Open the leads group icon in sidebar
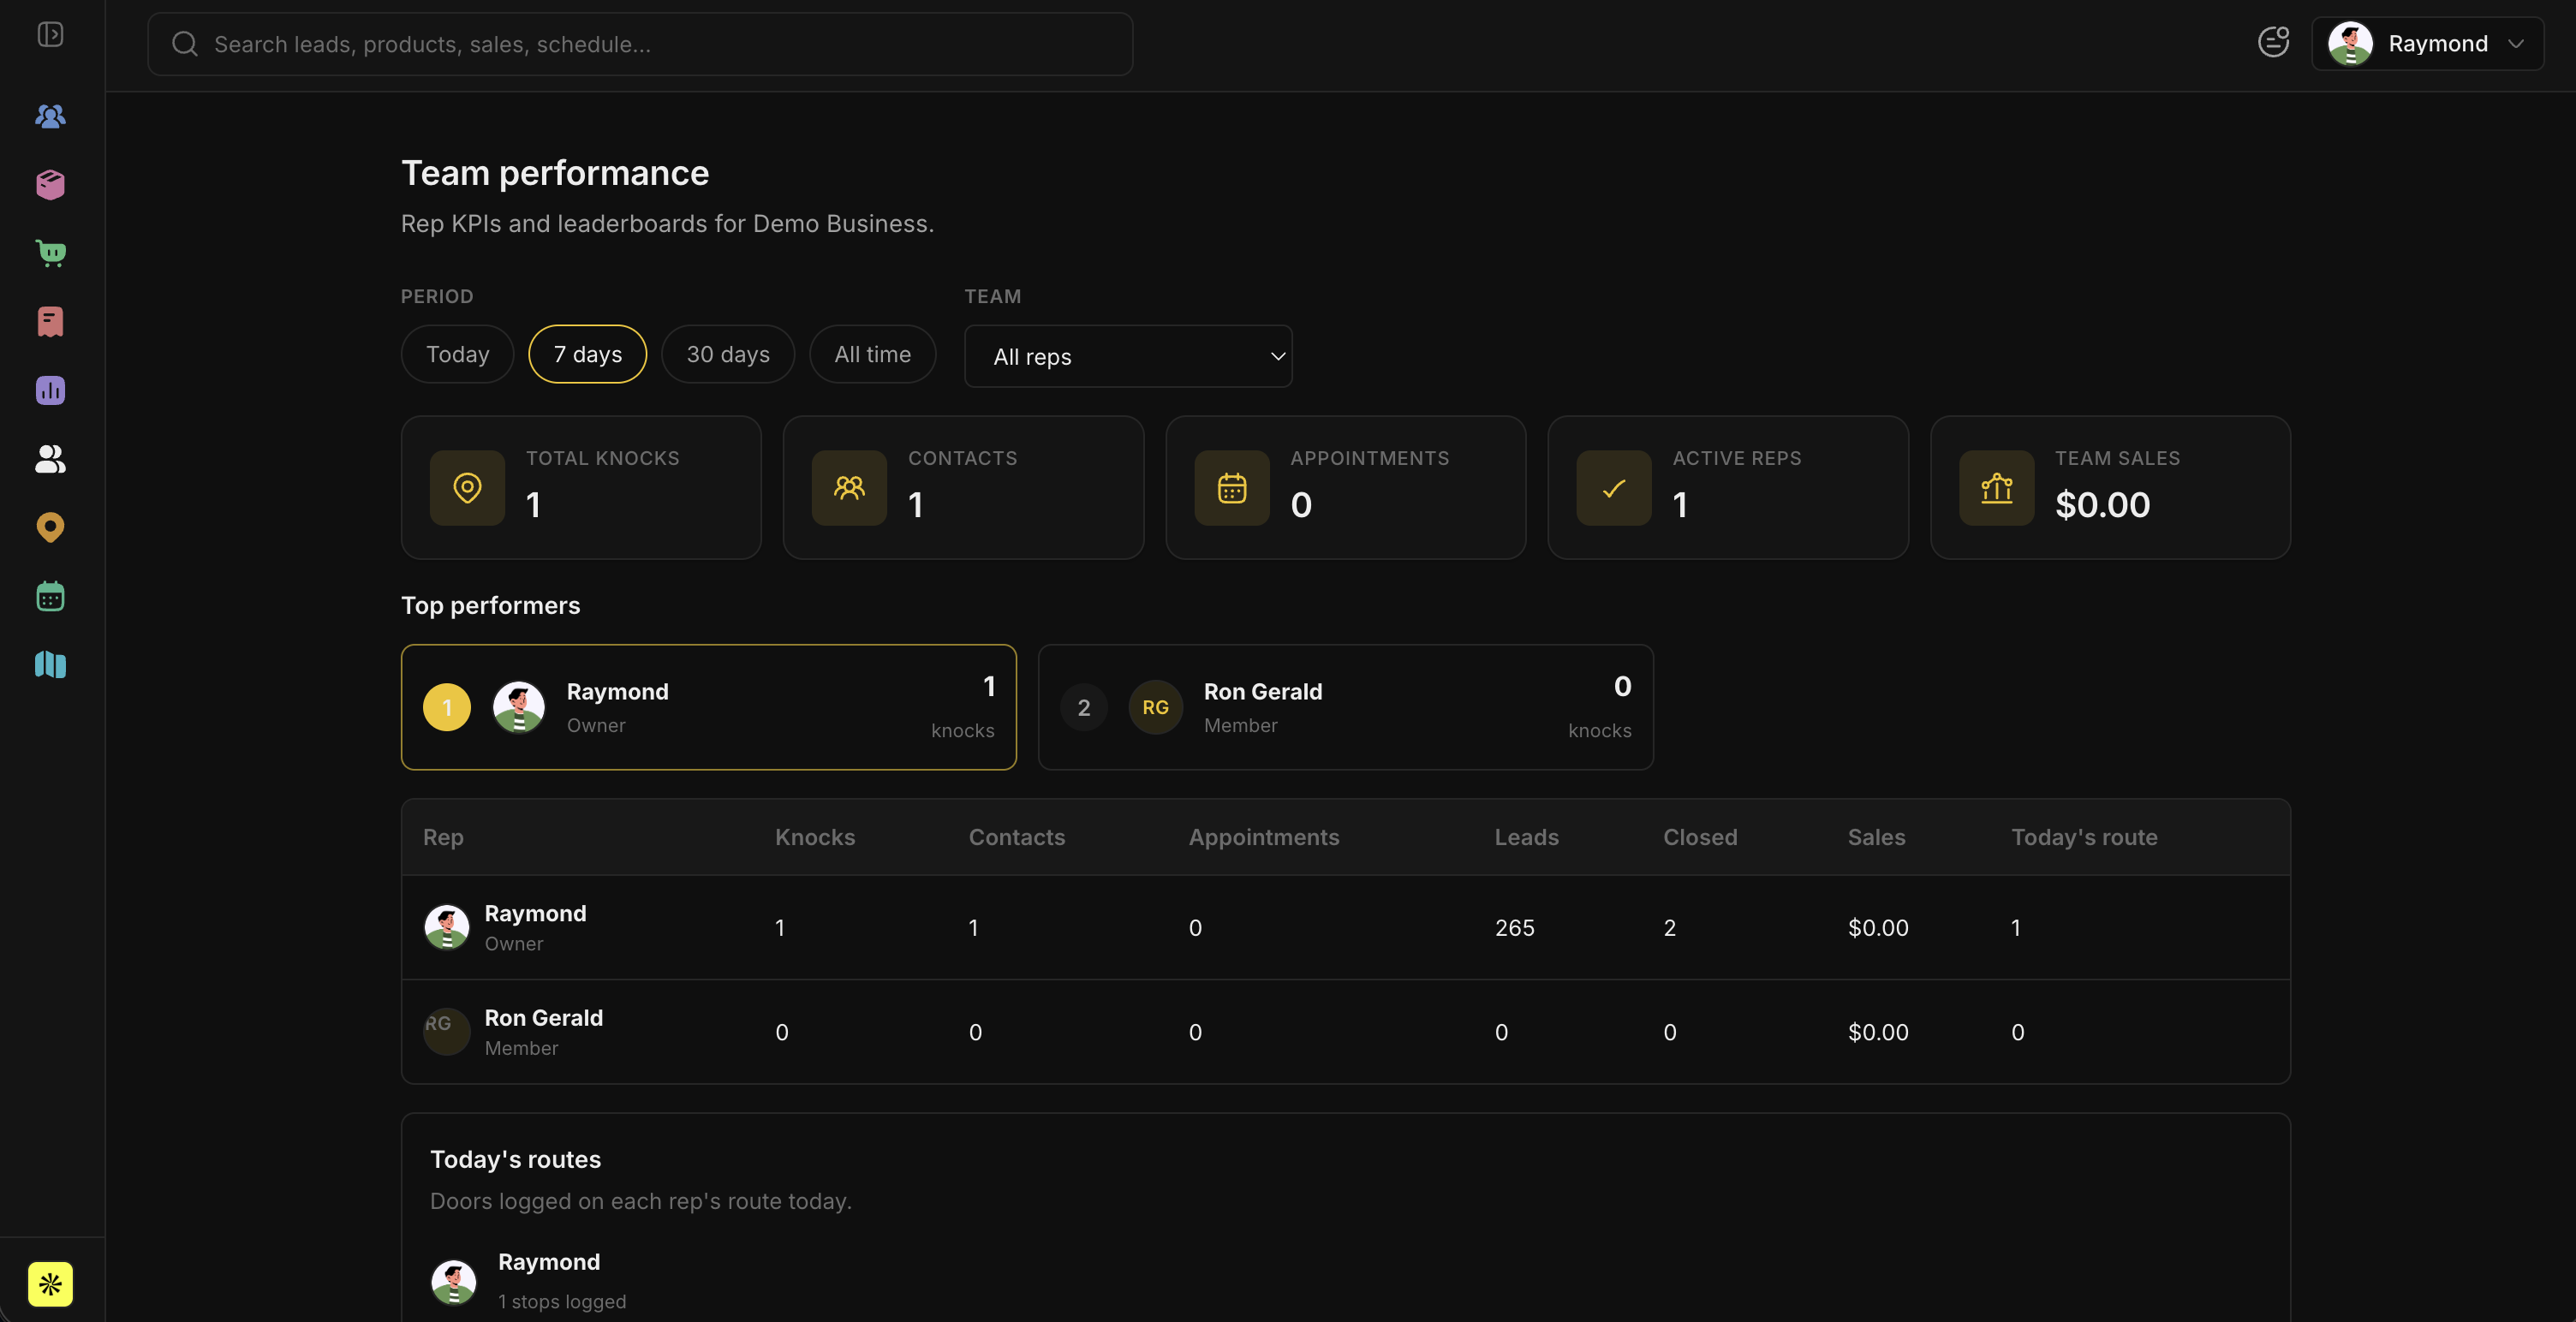Viewport: 2576px width, 1322px height. tap(50, 116)
